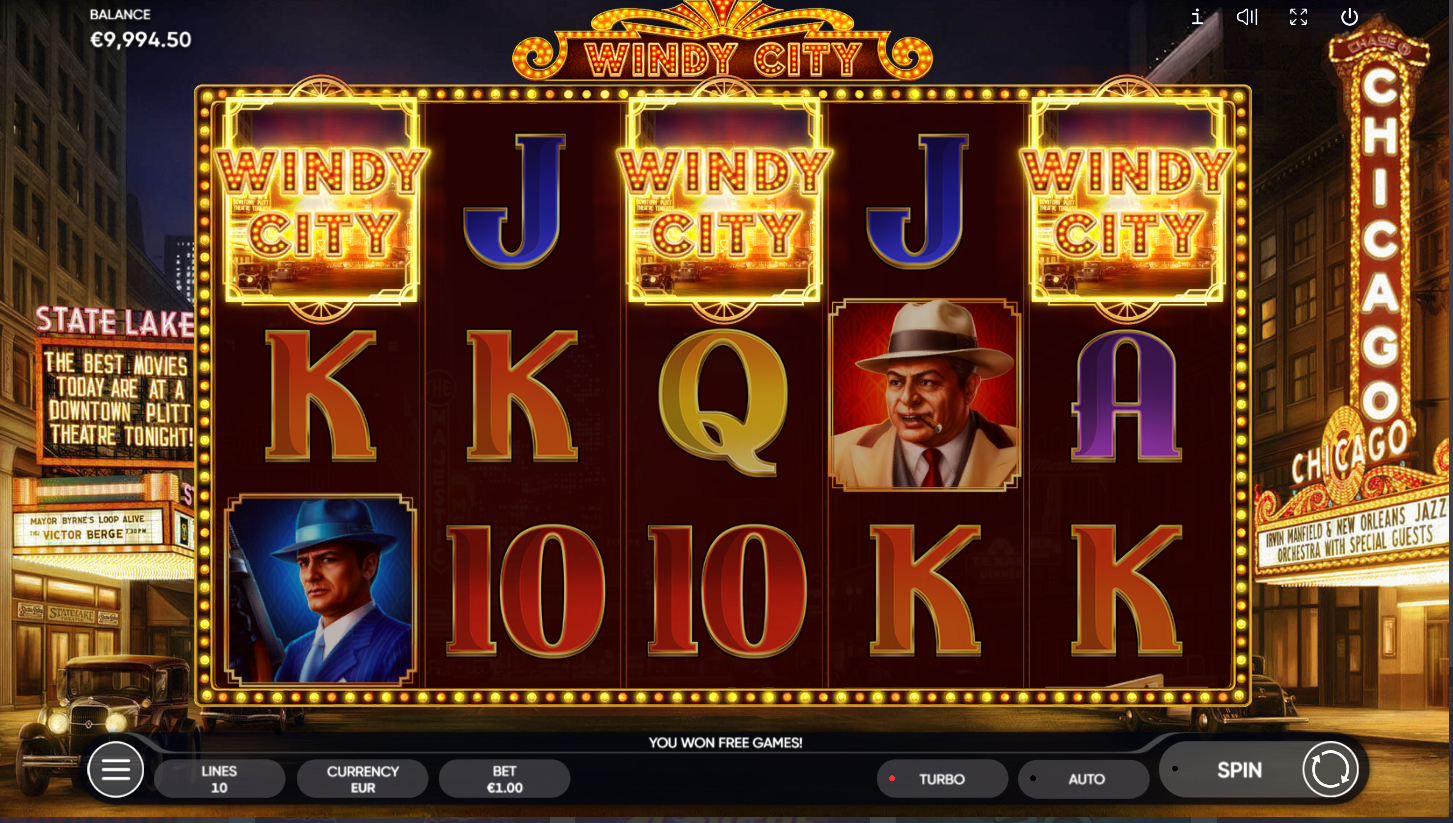Select the white hat cigar gangster symbol

(x=924, y=395)
